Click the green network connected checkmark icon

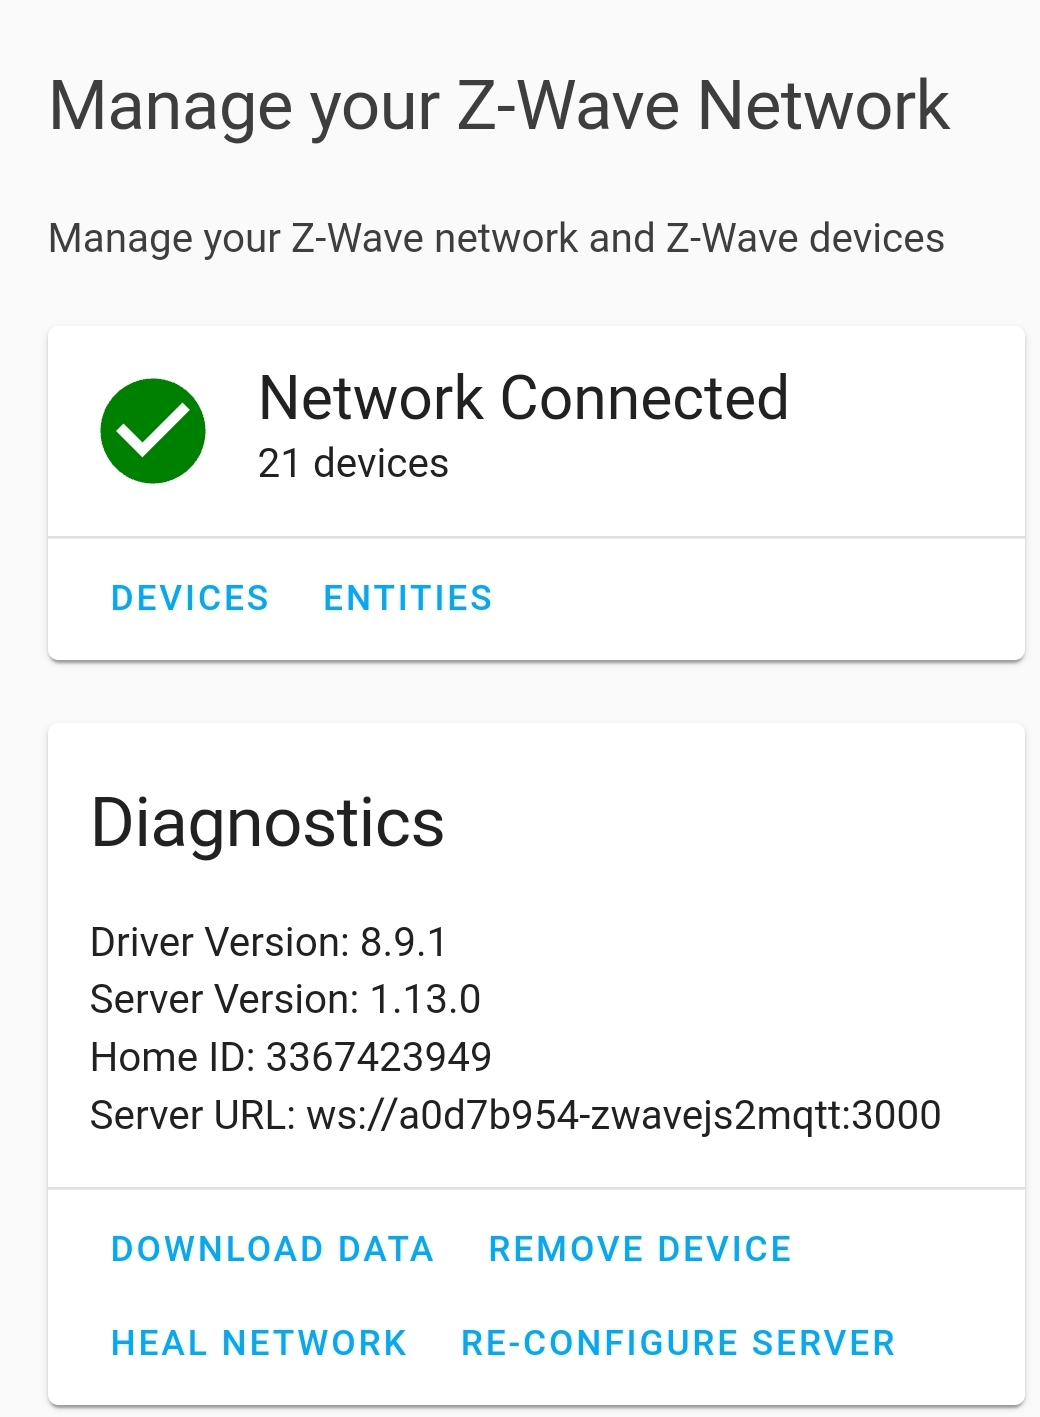coord(152,430)
